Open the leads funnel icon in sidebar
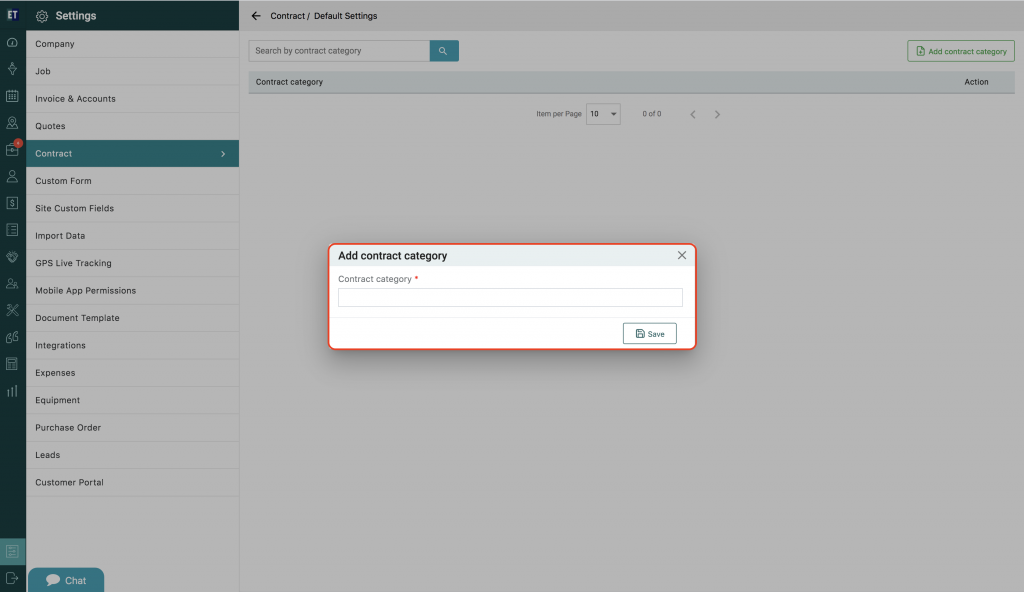This screenshot has height=592, width=1024. [x=12, y=69]
